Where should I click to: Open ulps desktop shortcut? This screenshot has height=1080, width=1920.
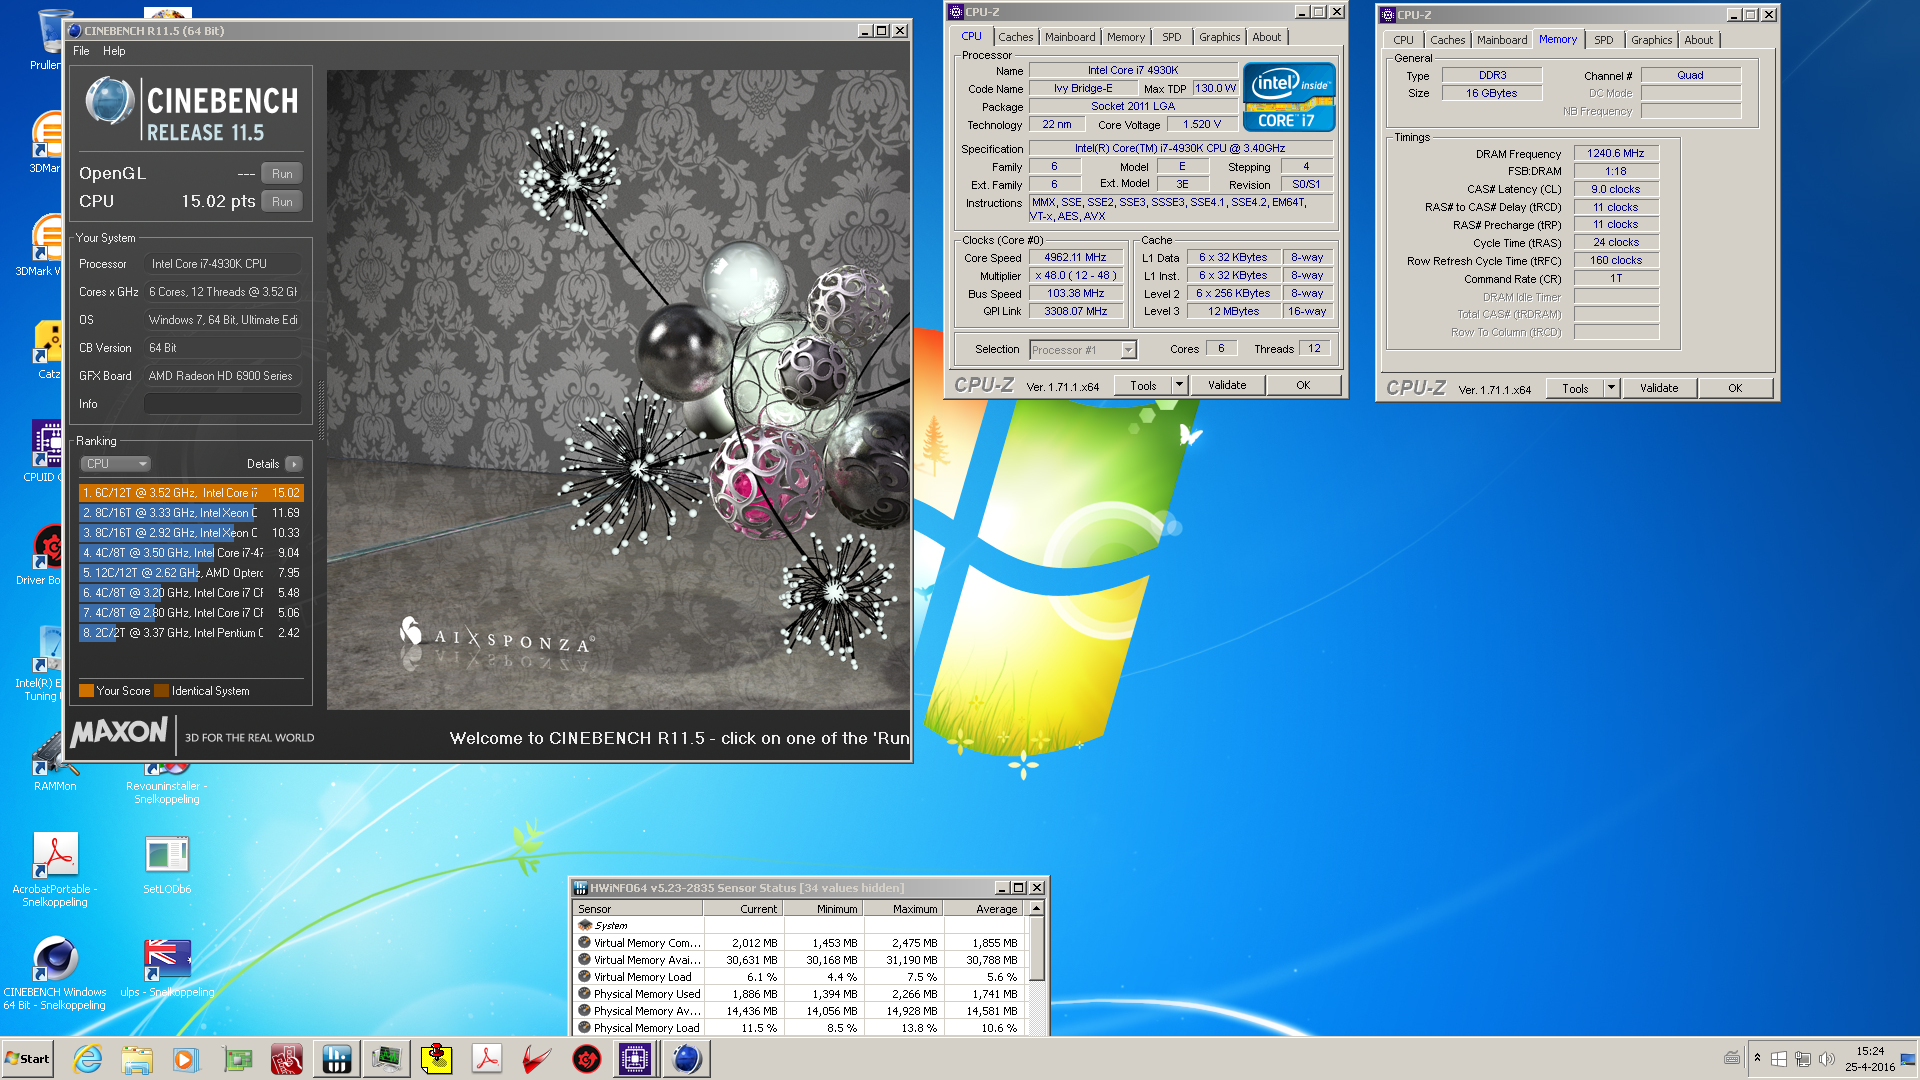pyautogui.click(x=167, y=968)
